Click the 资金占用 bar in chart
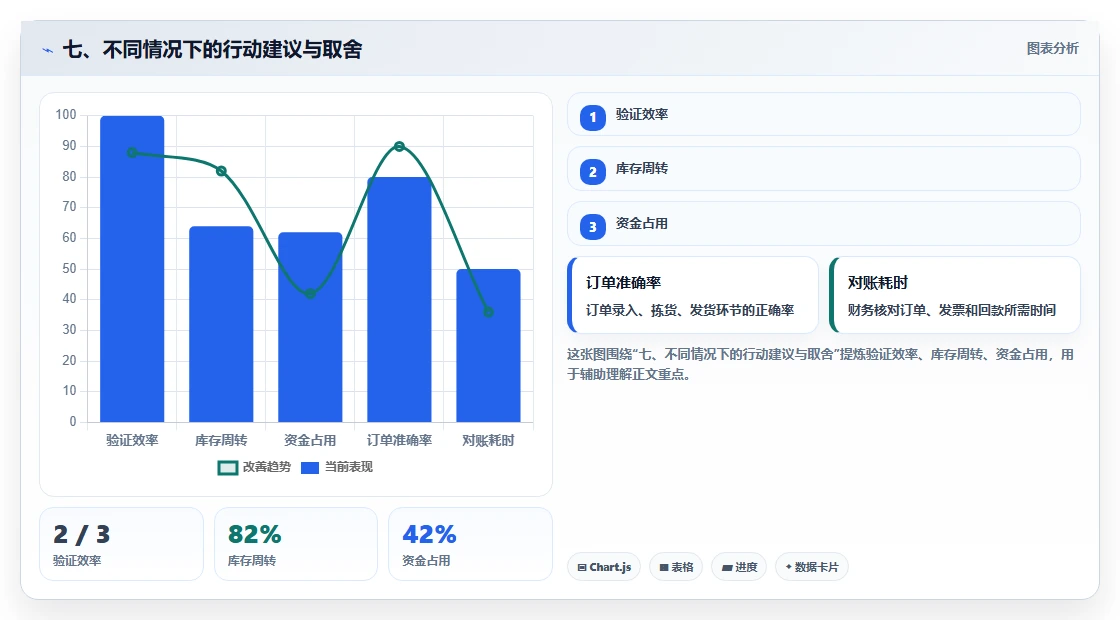 pos(310,327)
